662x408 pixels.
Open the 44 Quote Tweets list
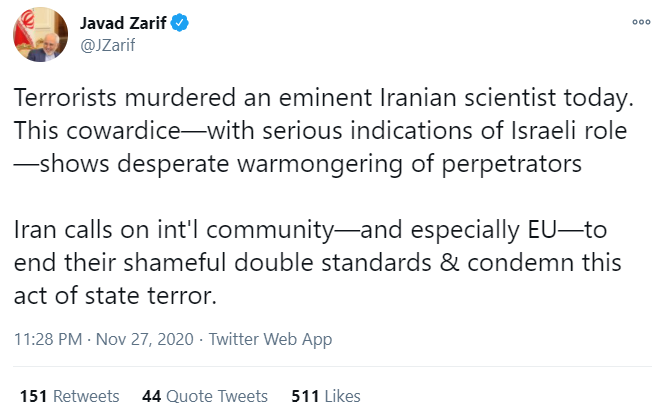tap(206, 396)
